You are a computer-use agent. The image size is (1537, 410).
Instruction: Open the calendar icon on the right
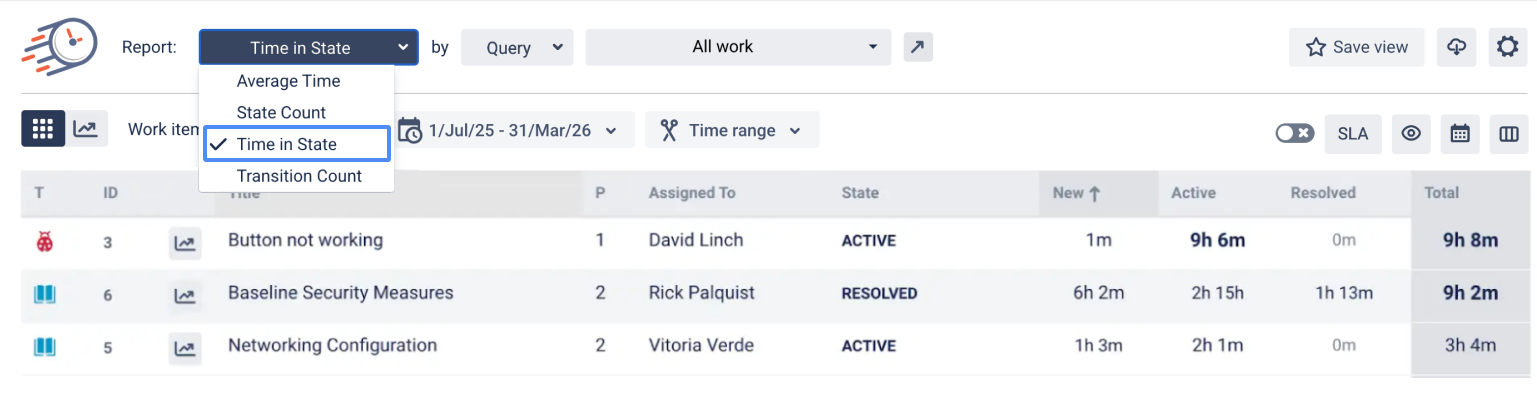(1460, 133)
